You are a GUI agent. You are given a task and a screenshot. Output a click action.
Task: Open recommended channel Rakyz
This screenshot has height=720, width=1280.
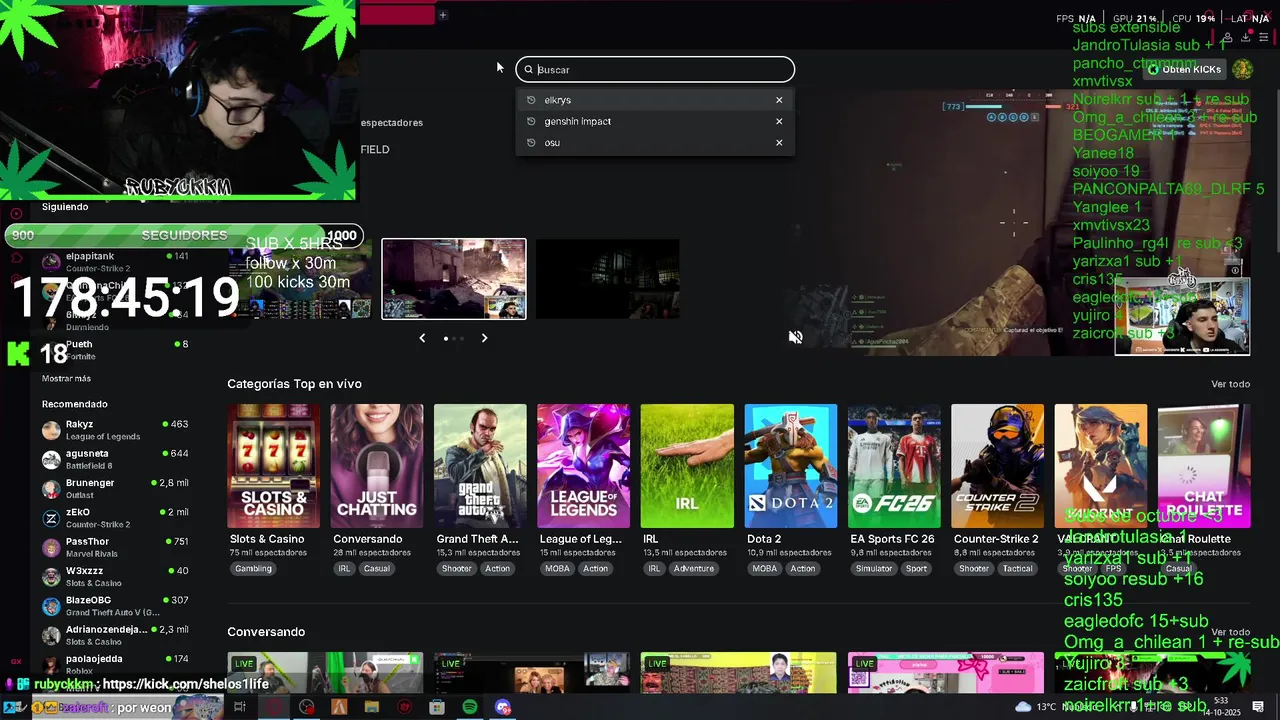[115, 430]
